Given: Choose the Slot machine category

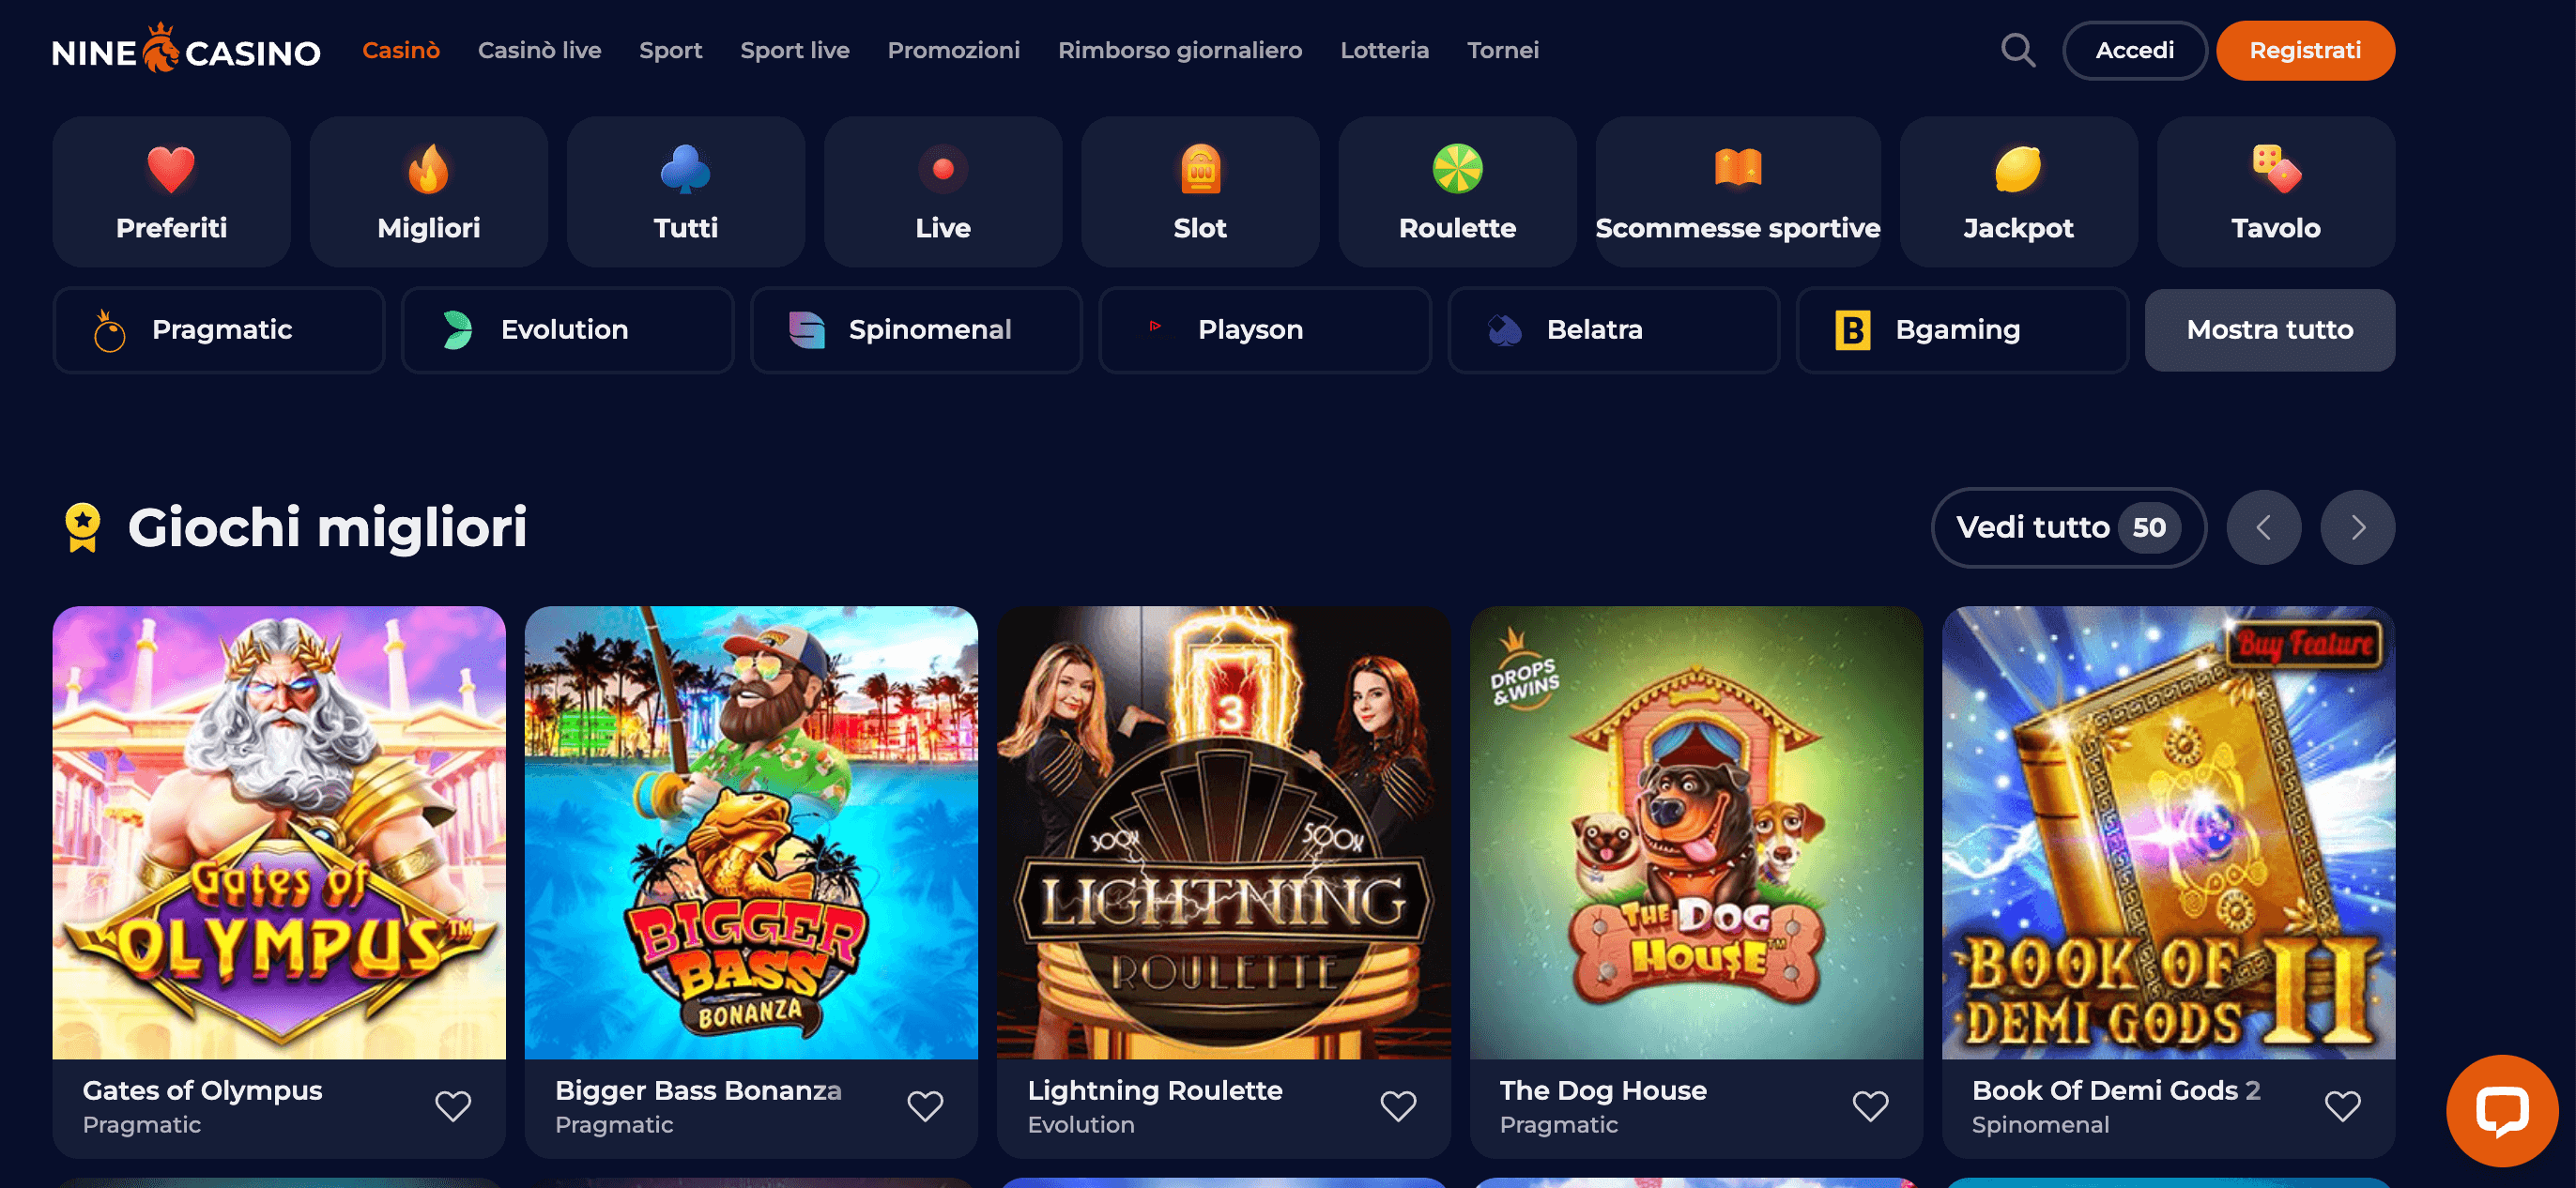Looking at the screenshot, I should coord(1200,192).
